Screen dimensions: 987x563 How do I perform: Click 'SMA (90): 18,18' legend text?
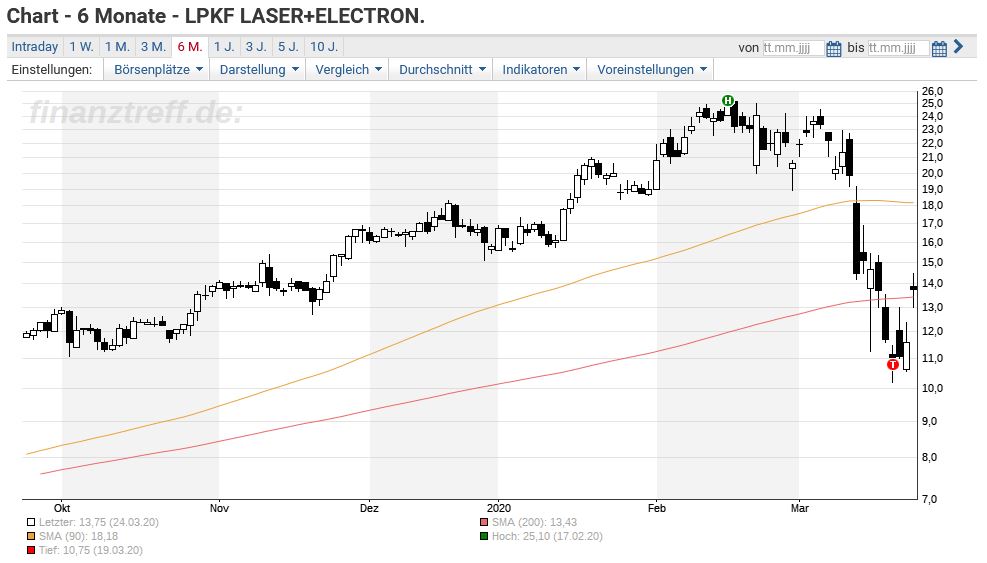point(78,537)
